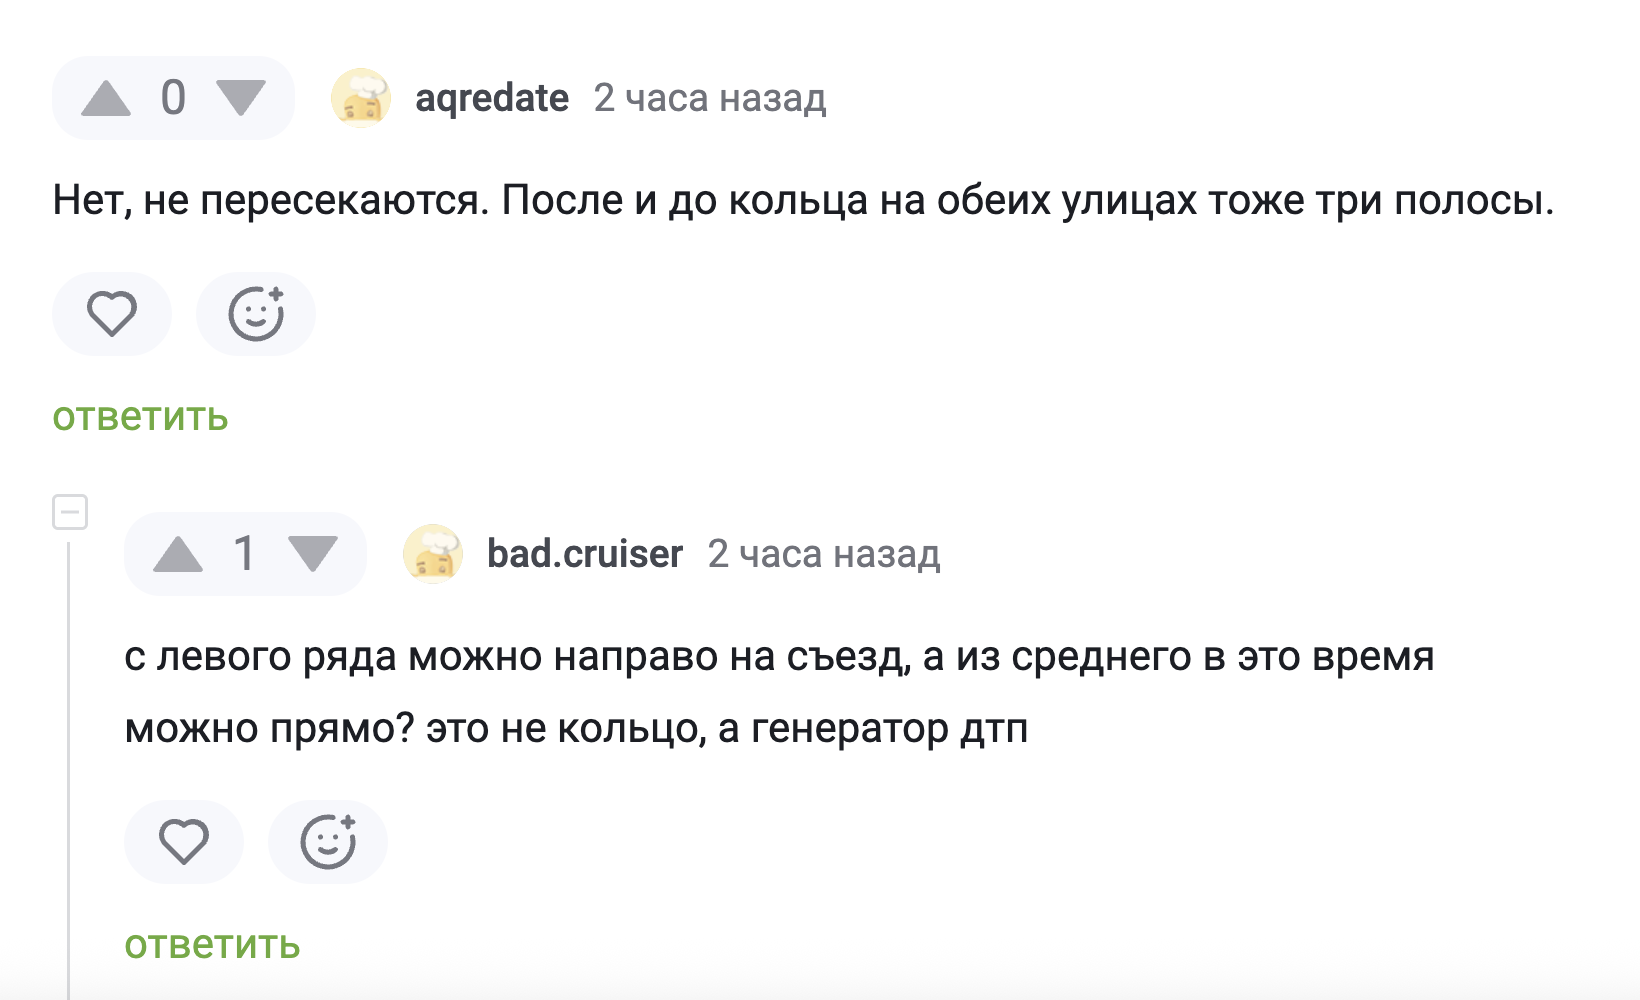Click the heart icon under aqredate's comment
The width and height of the screenshot is (1640, 1000).
point(112,314)
